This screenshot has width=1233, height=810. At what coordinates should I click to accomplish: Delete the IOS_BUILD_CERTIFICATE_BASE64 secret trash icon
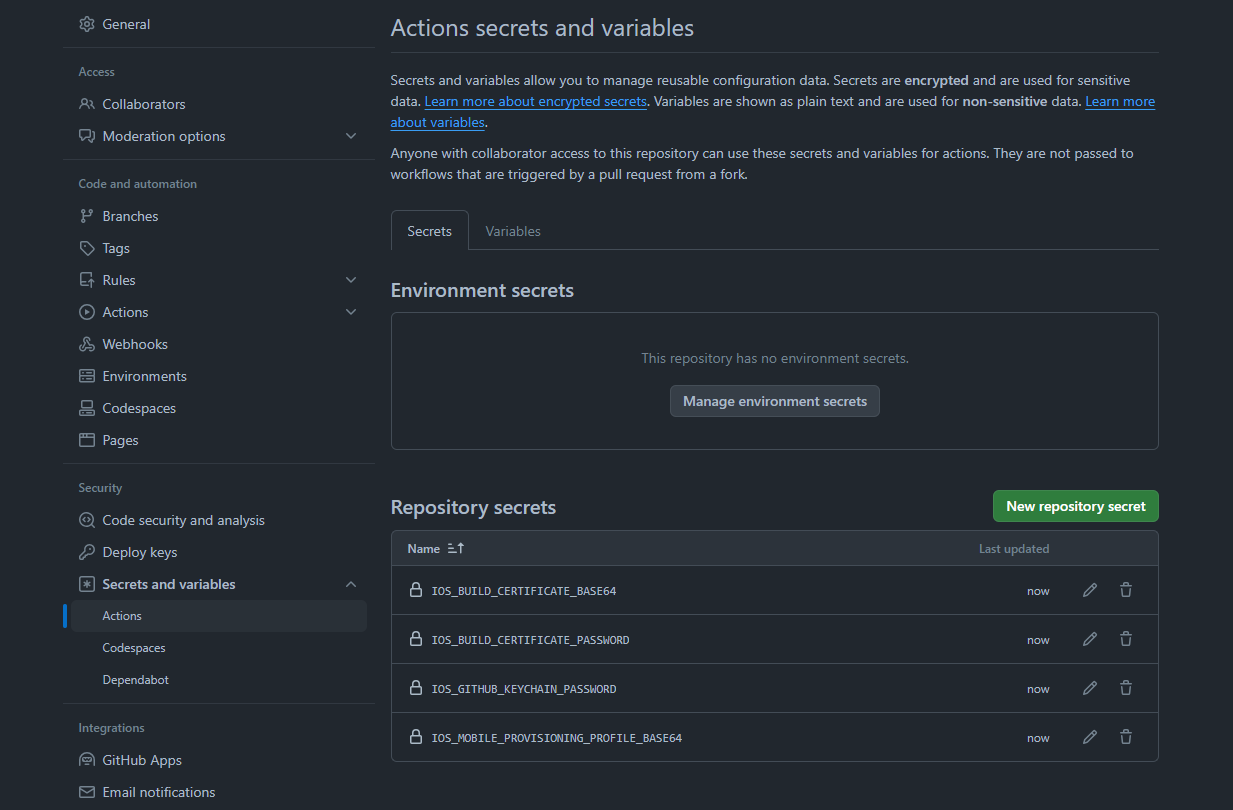1126,590
